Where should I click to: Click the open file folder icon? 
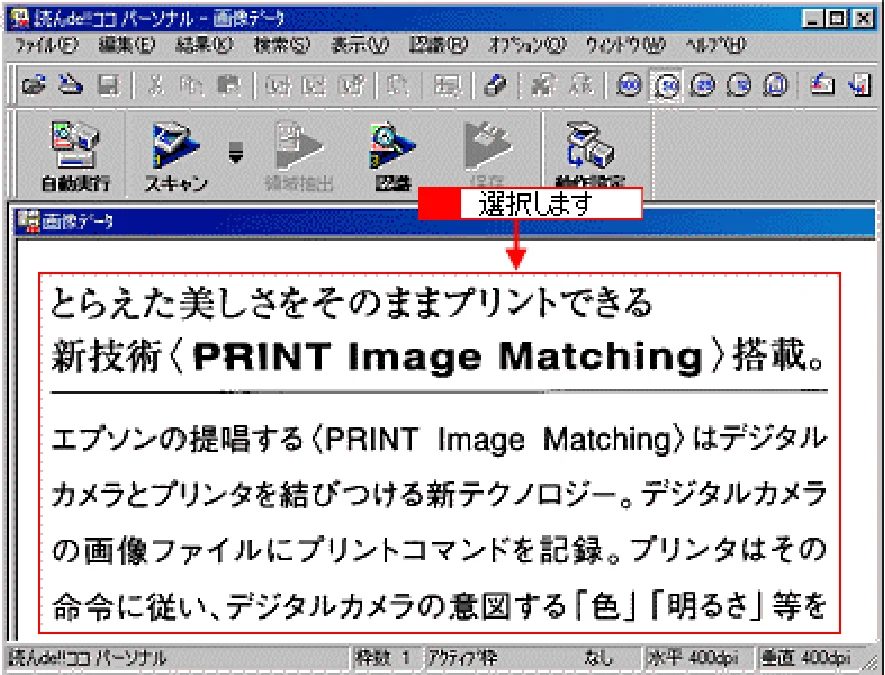click(33, 85)
